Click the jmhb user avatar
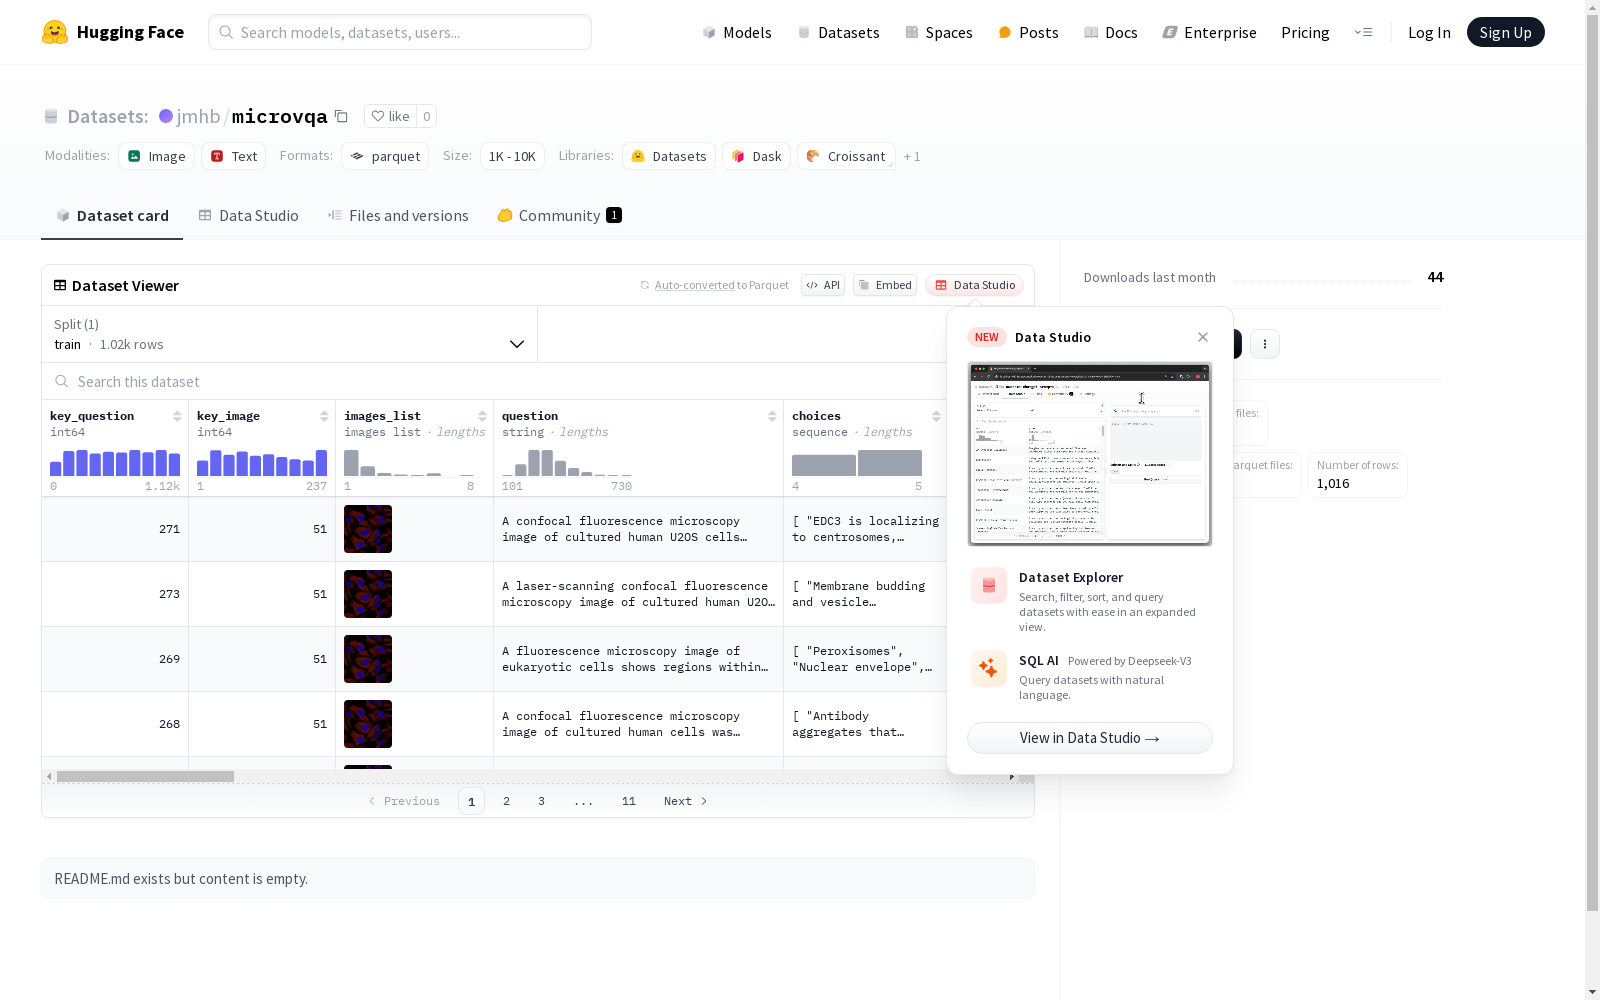The width and height of the screenshot is (1600, 1000). [166, 116]
